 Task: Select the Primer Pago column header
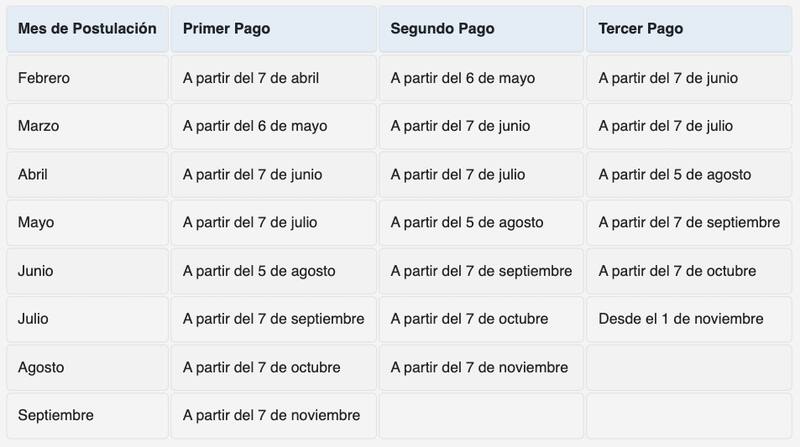point(273,29)
